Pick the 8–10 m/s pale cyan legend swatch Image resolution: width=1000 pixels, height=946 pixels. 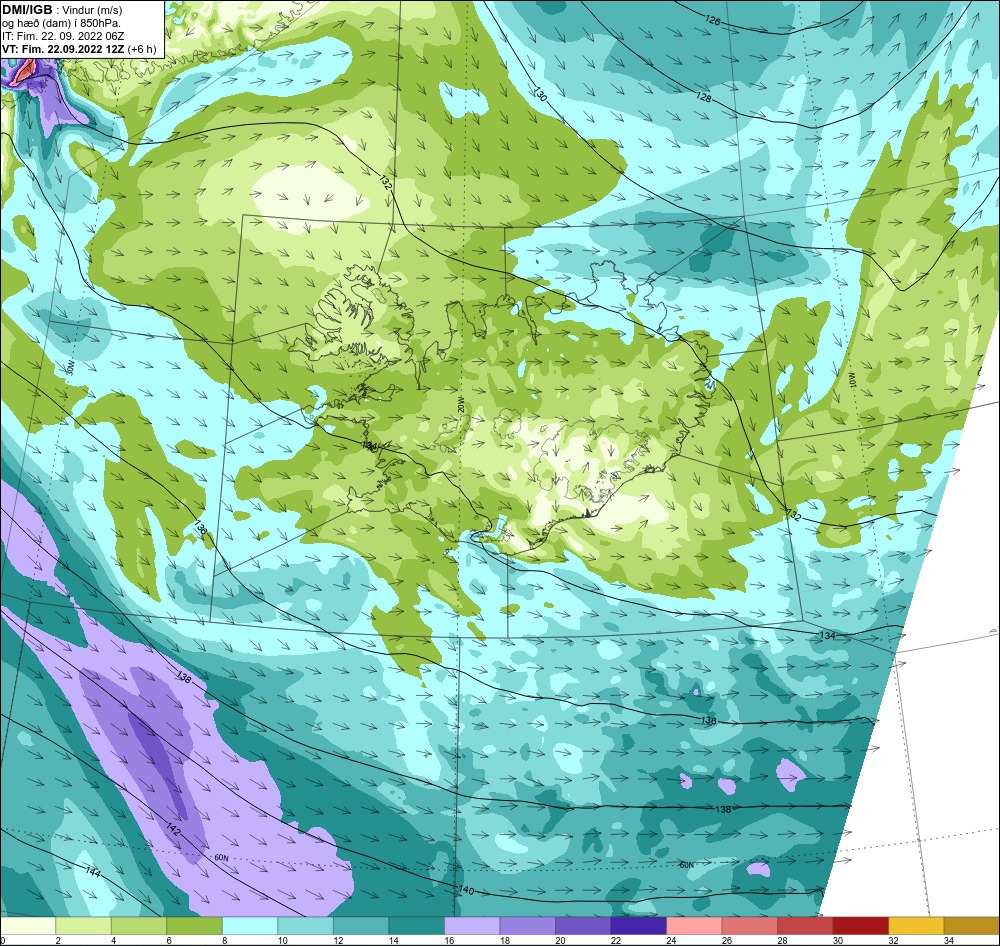coord(250,925)
